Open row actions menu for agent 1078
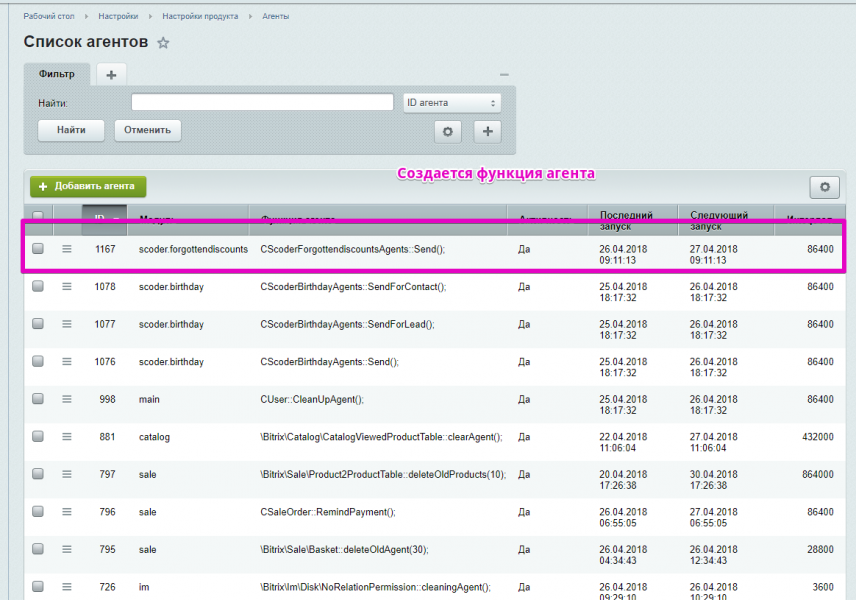The width and height of the screenshot is (856, 600). point(67,286)
